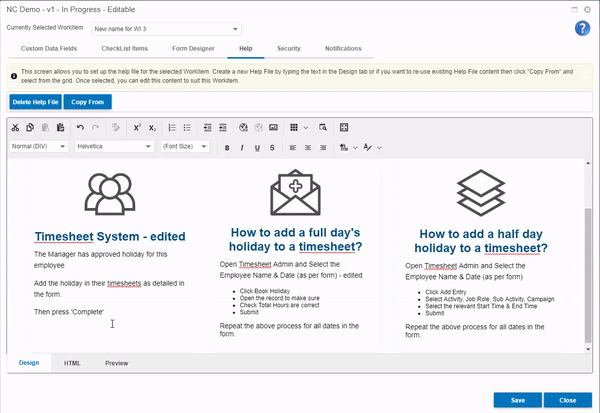600x413 pixels.
Task: Apply superscript formatting
Action: [x=137, y=127]
